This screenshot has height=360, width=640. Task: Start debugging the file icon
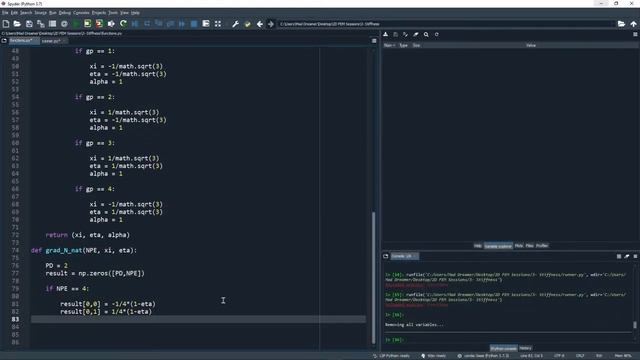coord(135,24)
